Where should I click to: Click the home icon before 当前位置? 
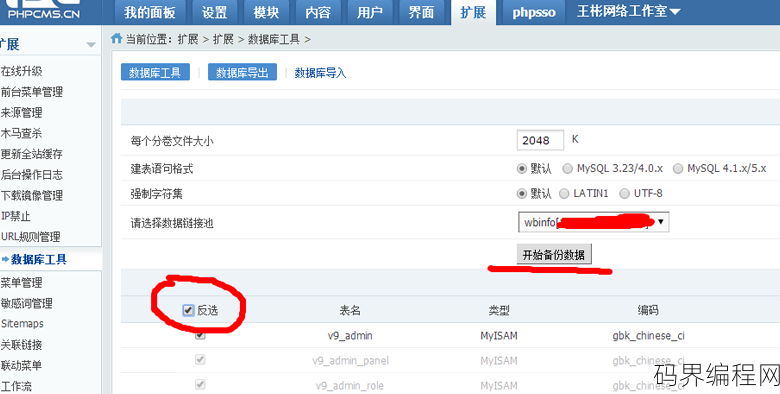coord(116,38)
